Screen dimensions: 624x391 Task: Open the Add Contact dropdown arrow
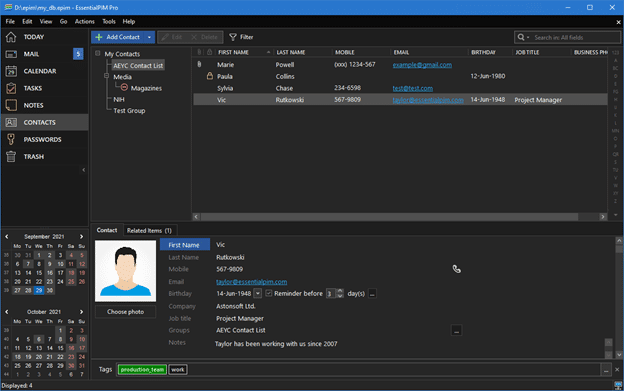tap(149, 37)
